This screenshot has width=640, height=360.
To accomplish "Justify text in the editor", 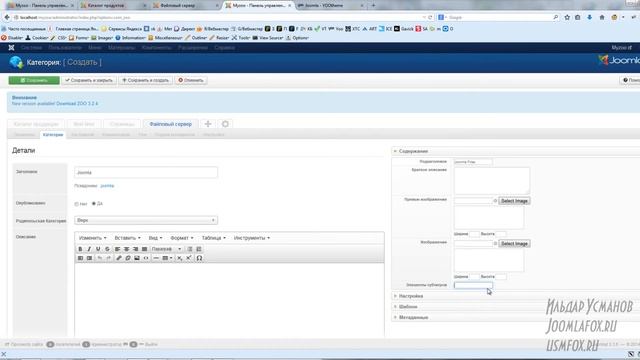I will pyautogui.click(x=144, y=249).
